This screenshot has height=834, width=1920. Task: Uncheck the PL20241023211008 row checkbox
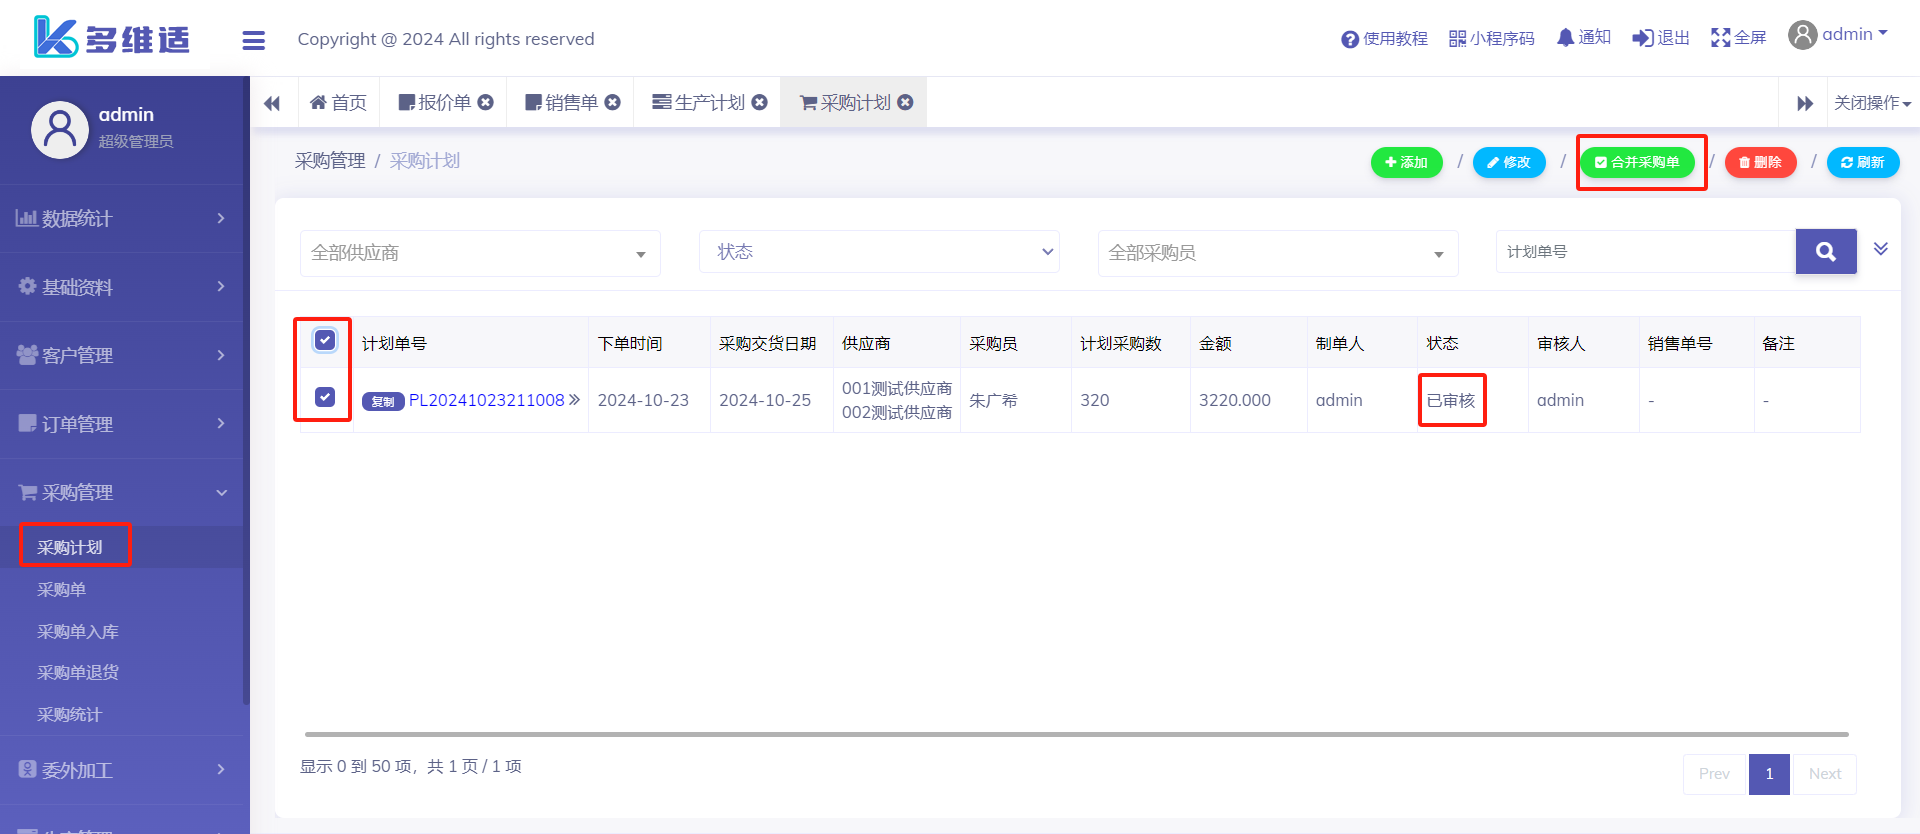coord(325,398)
